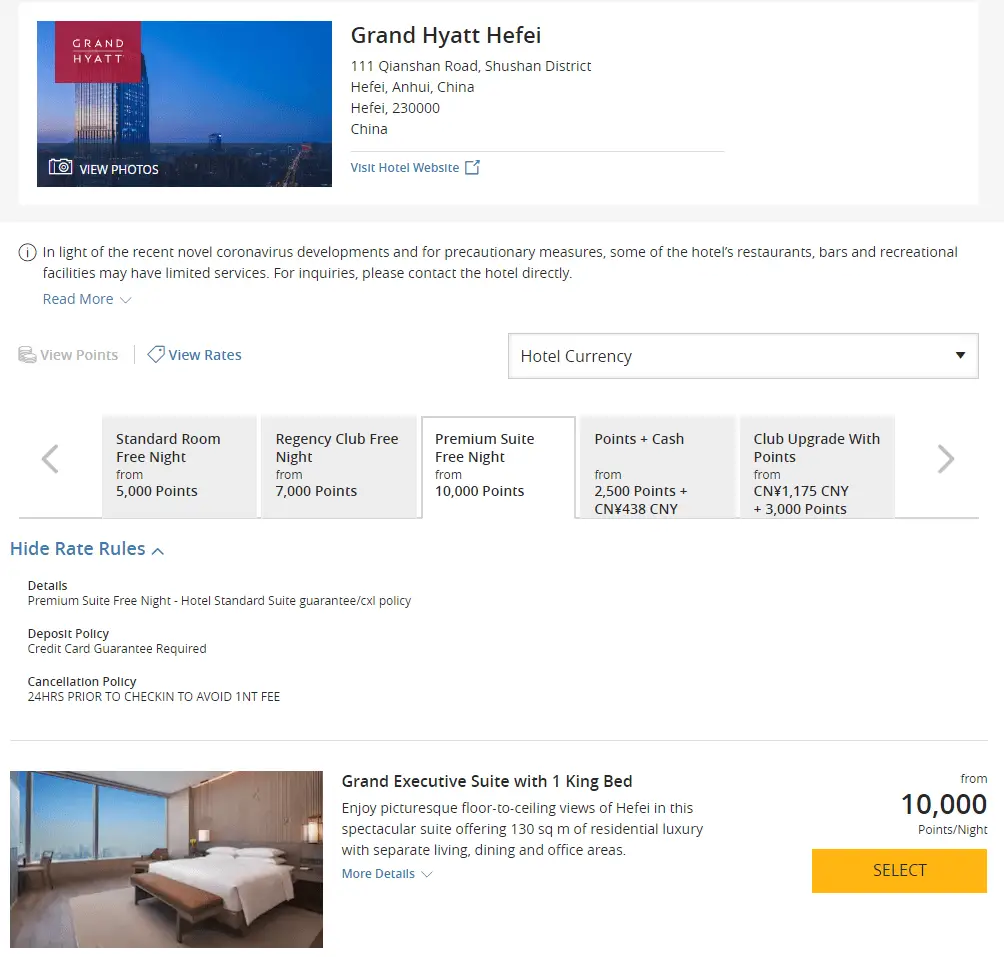Click the camera icon on hotel photo
Viewport: 1004px width, 957px height.
coord(61,167)
